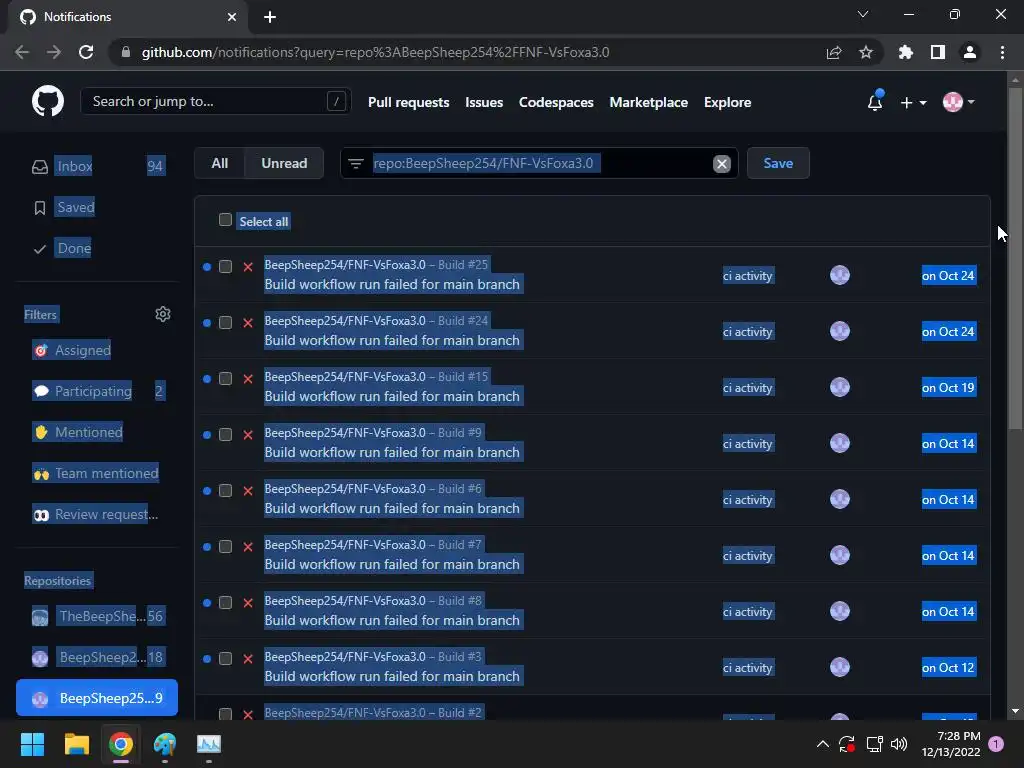The image size is (1024, 768).
Task: Select TheBeepShe... repository with 56 notifications
Action: (x=97, y=616)
